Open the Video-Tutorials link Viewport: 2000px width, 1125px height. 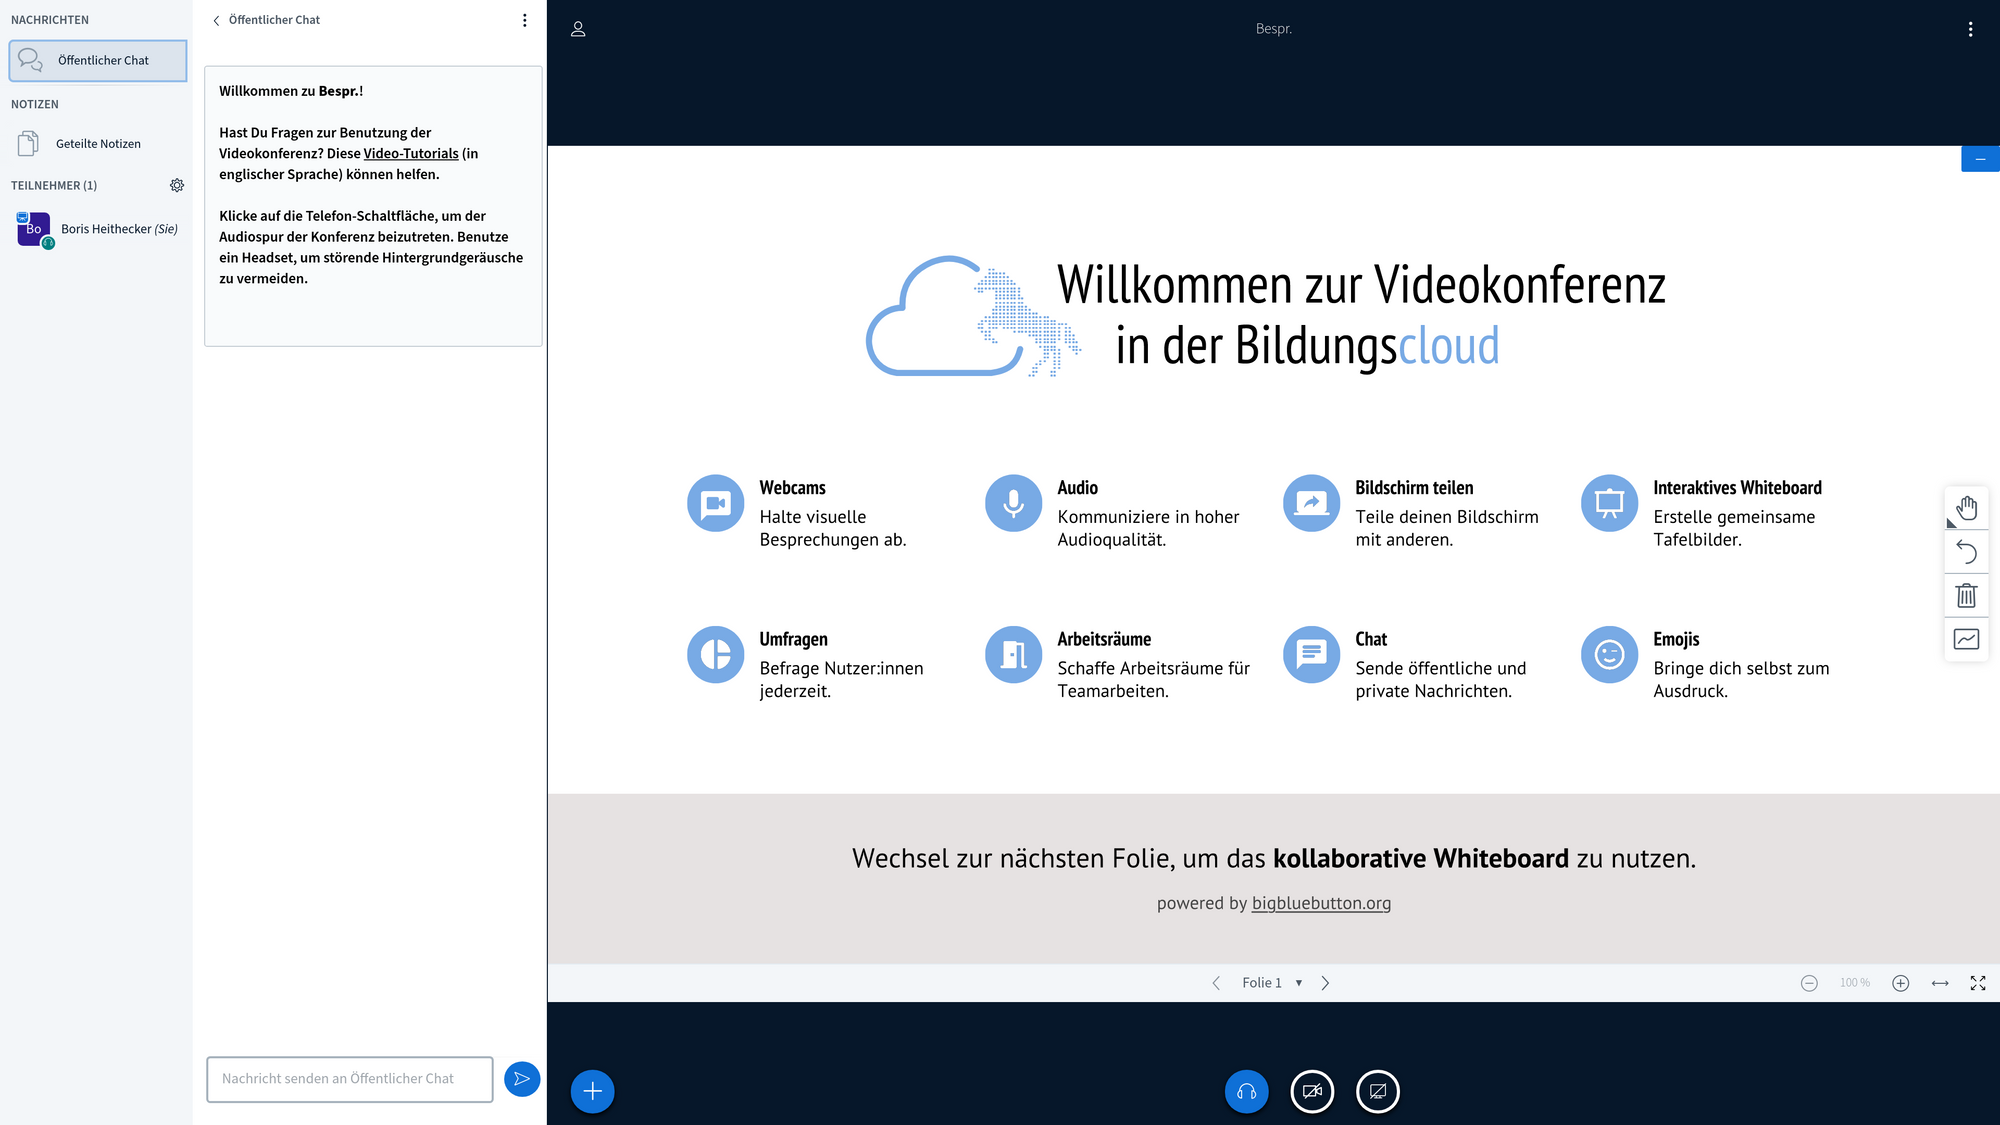click(x=410, y=153)
